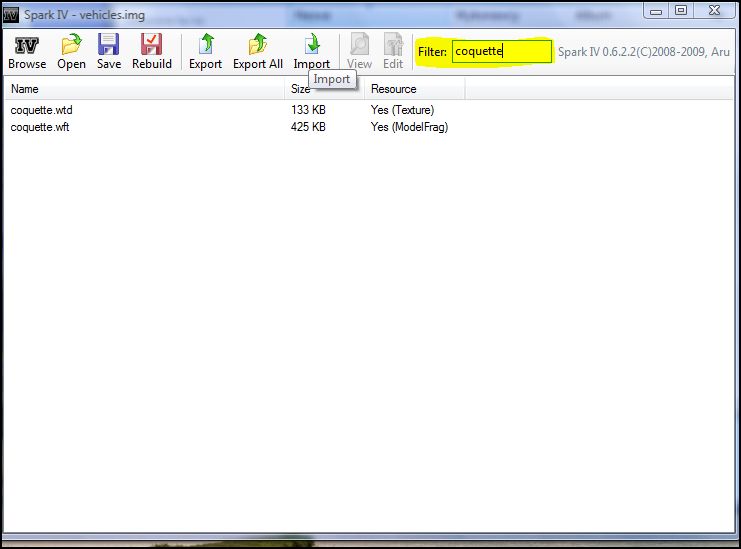This screenshot has width=741, height=549.
Task: Click the View magnifier icon
Action: coord(359,51)
